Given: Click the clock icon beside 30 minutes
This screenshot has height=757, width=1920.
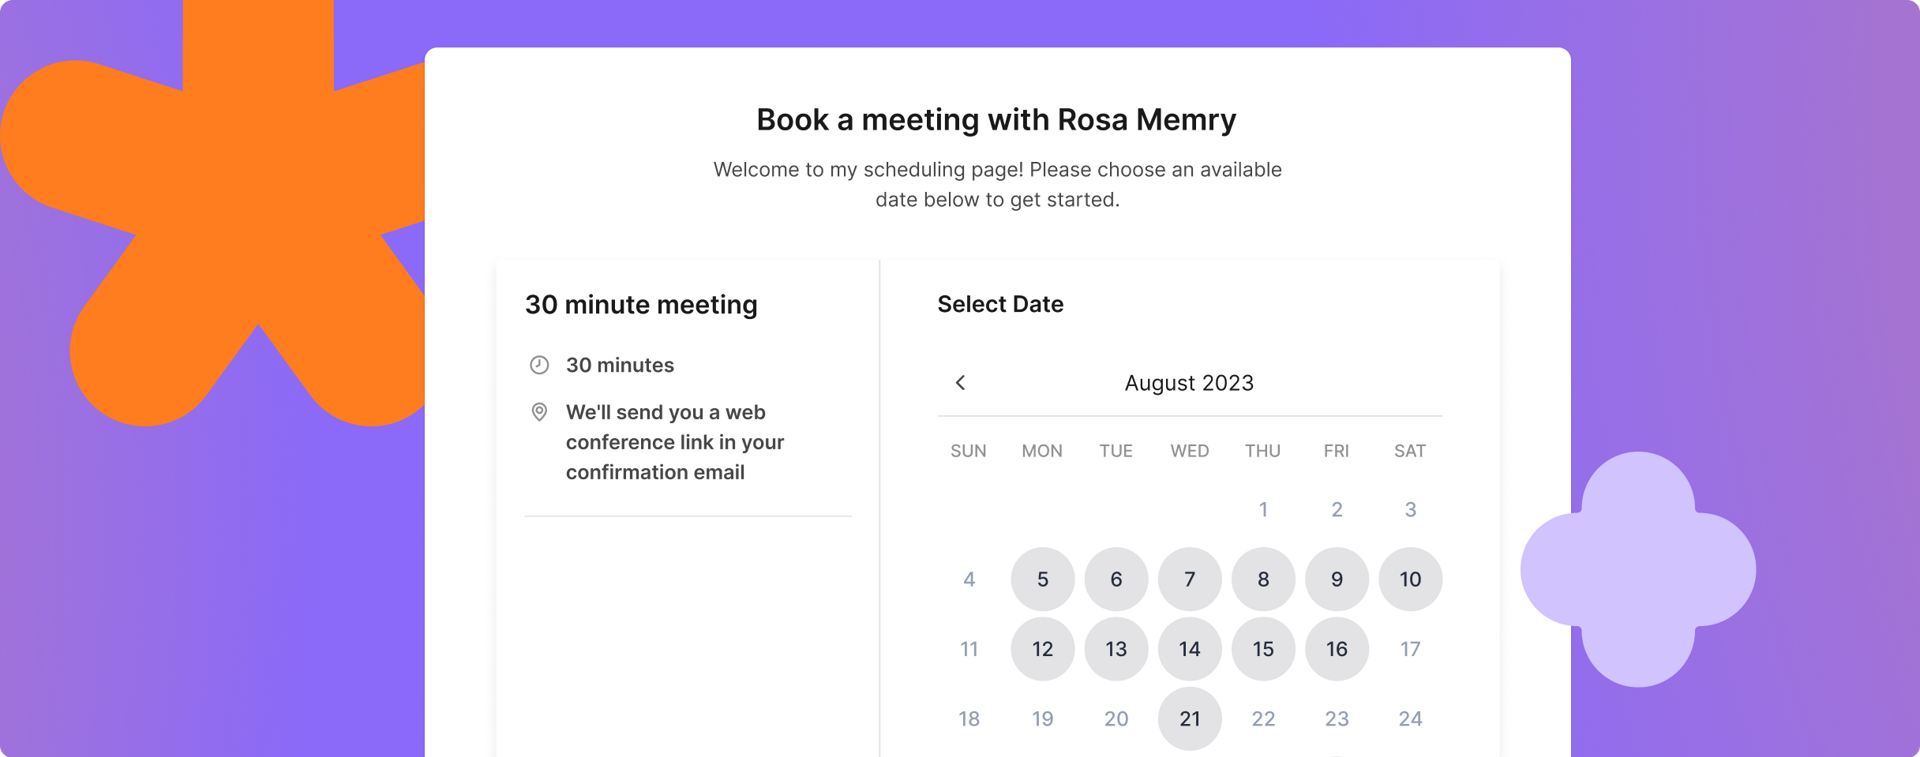Looking at the screenshot, I should coord(539,365).
